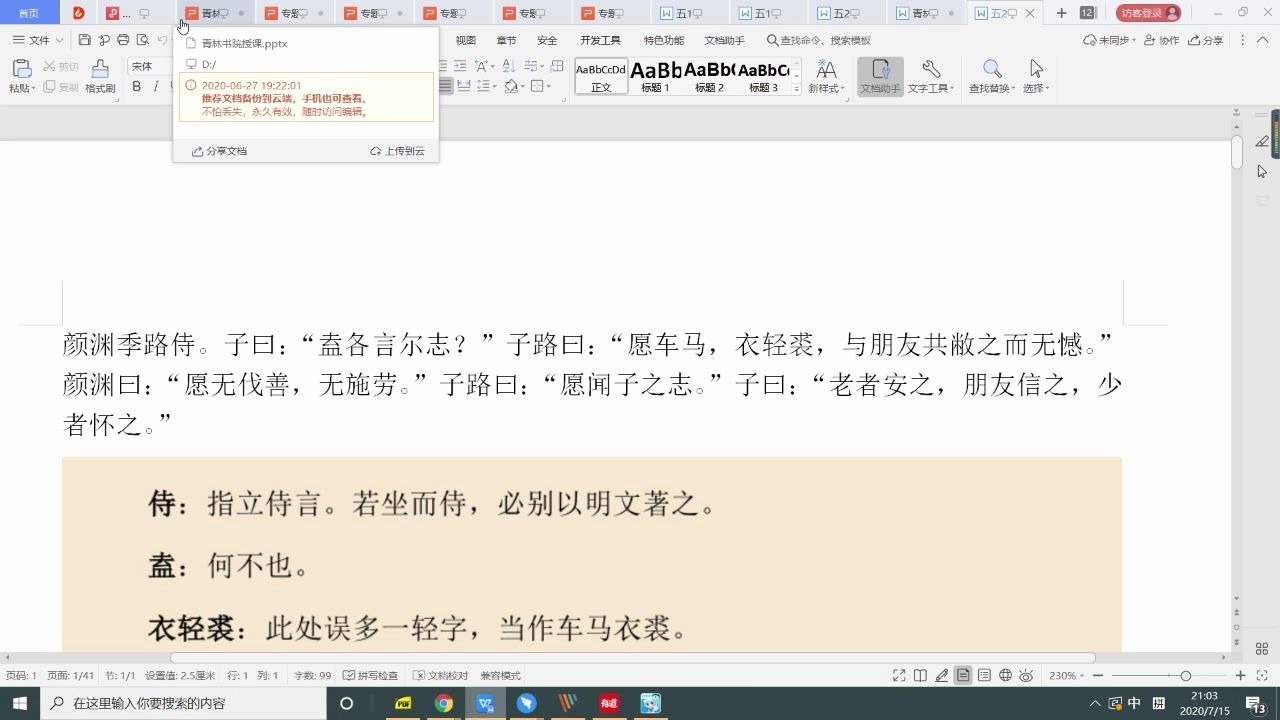Toggle Italic formatting button

point(156,87)
